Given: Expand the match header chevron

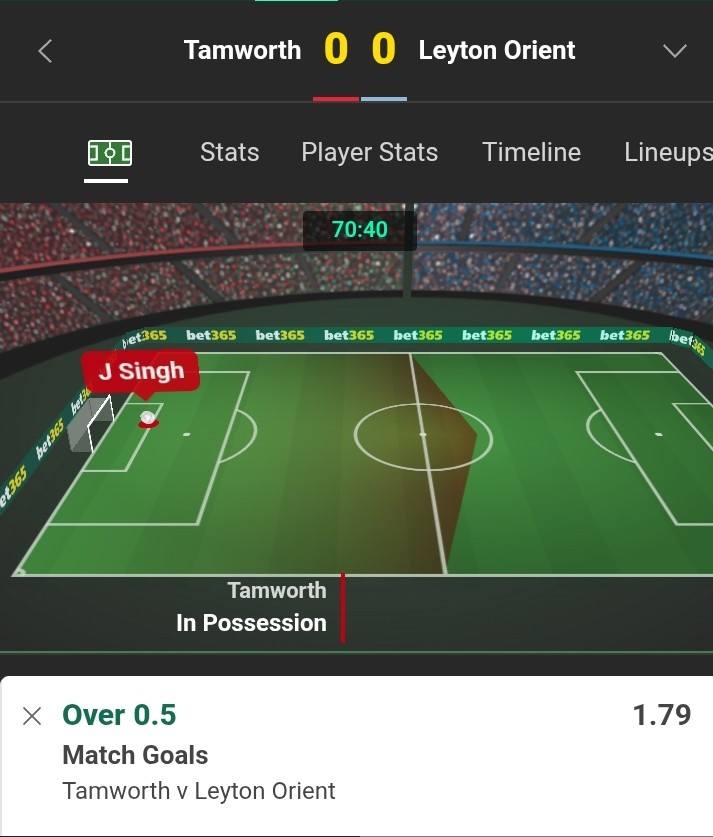Looking at the screenshot, I should pyautogui.click(x=675, y=51).
